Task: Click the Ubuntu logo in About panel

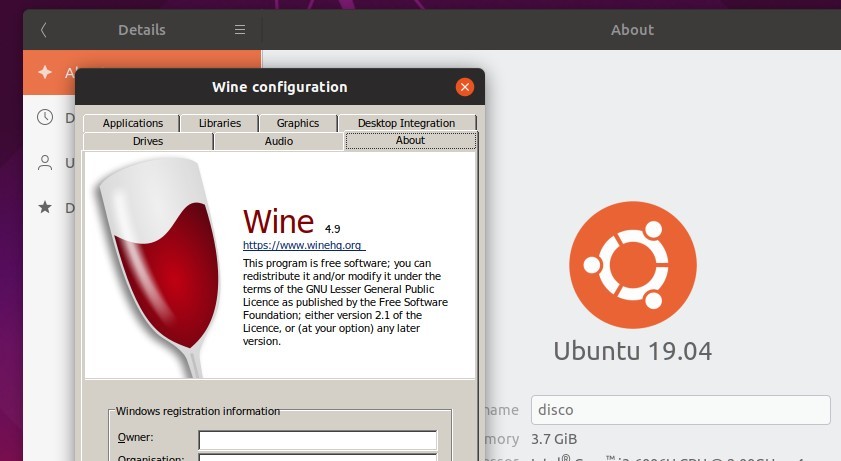Action: pyautogui.click(x=633, y=265)
